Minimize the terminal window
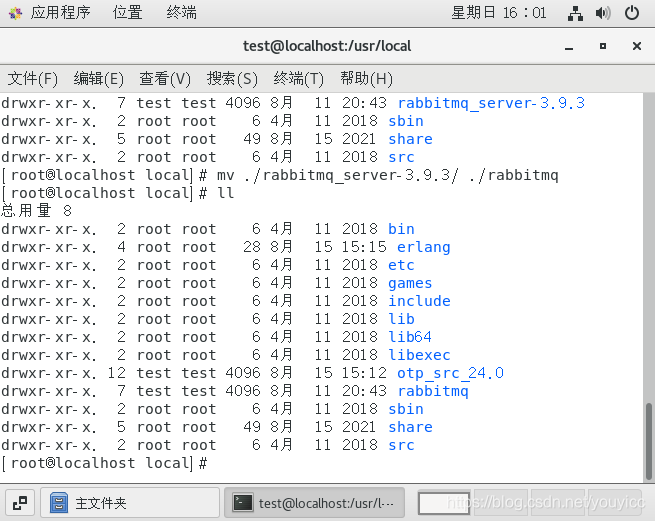Screen dimensions: 655x521 click(x=569, y=47)
